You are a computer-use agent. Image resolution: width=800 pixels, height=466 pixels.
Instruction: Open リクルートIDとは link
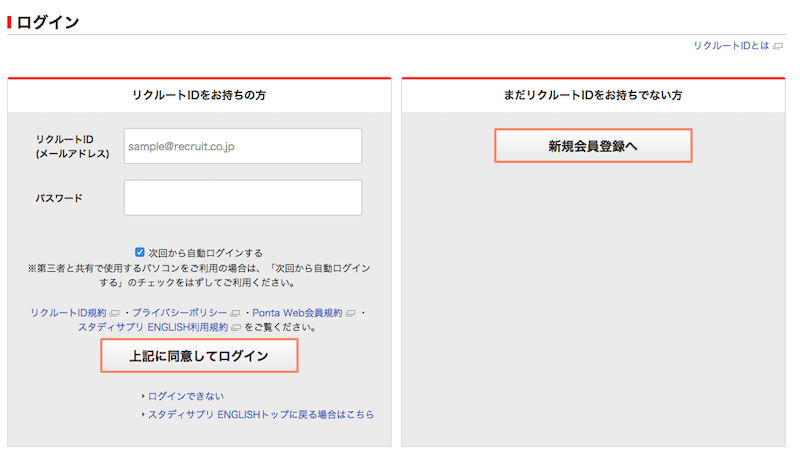pyautogui.click(x=731, y=46)
